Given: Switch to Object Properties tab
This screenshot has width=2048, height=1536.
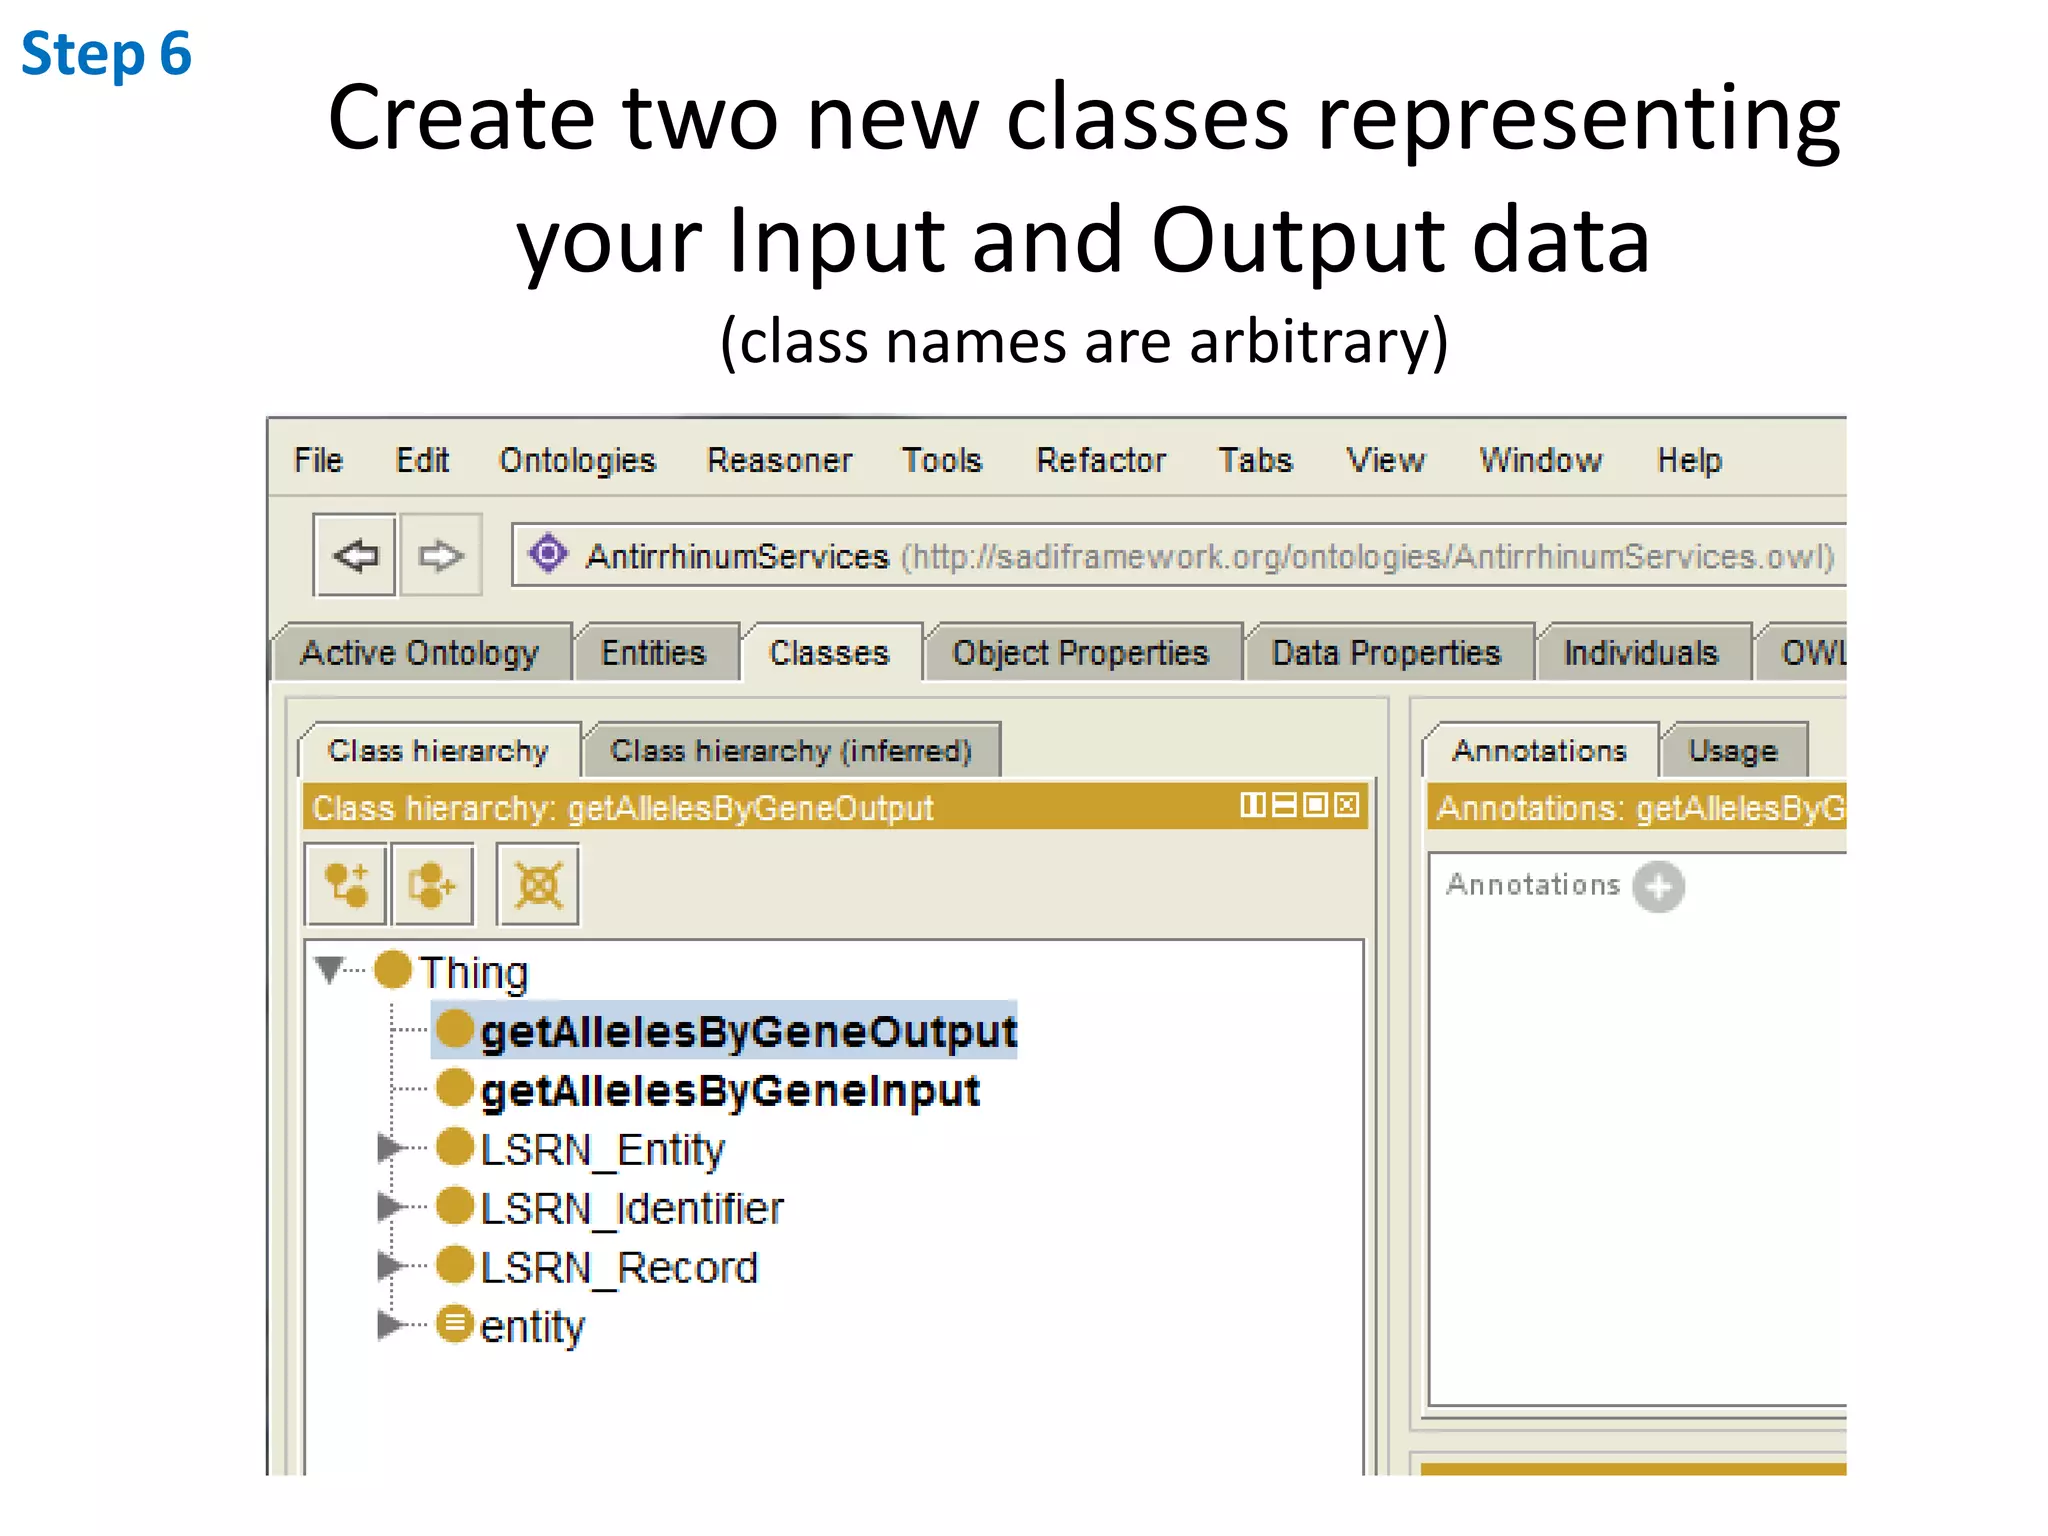Looking at the screenshot, I should click(x=1081, y=653).
